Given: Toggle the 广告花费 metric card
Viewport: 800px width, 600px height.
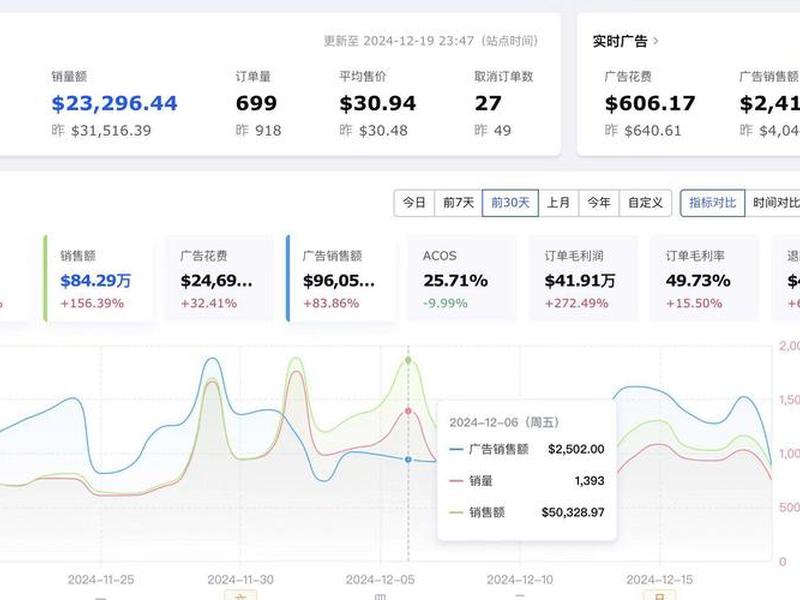Looking at the screenshot, I should tap(219, 279).
